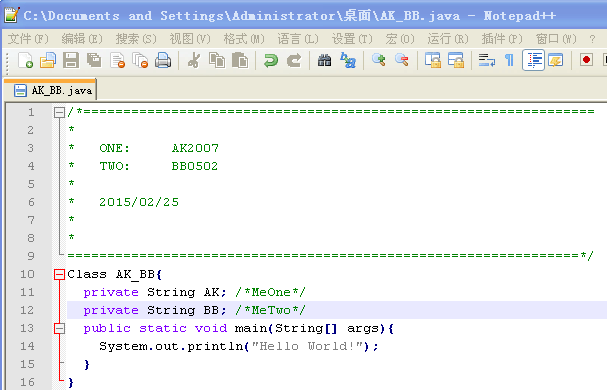
Task: Toggle synchronize vertical scrolling icon
Action: click(x=432, y=60)
